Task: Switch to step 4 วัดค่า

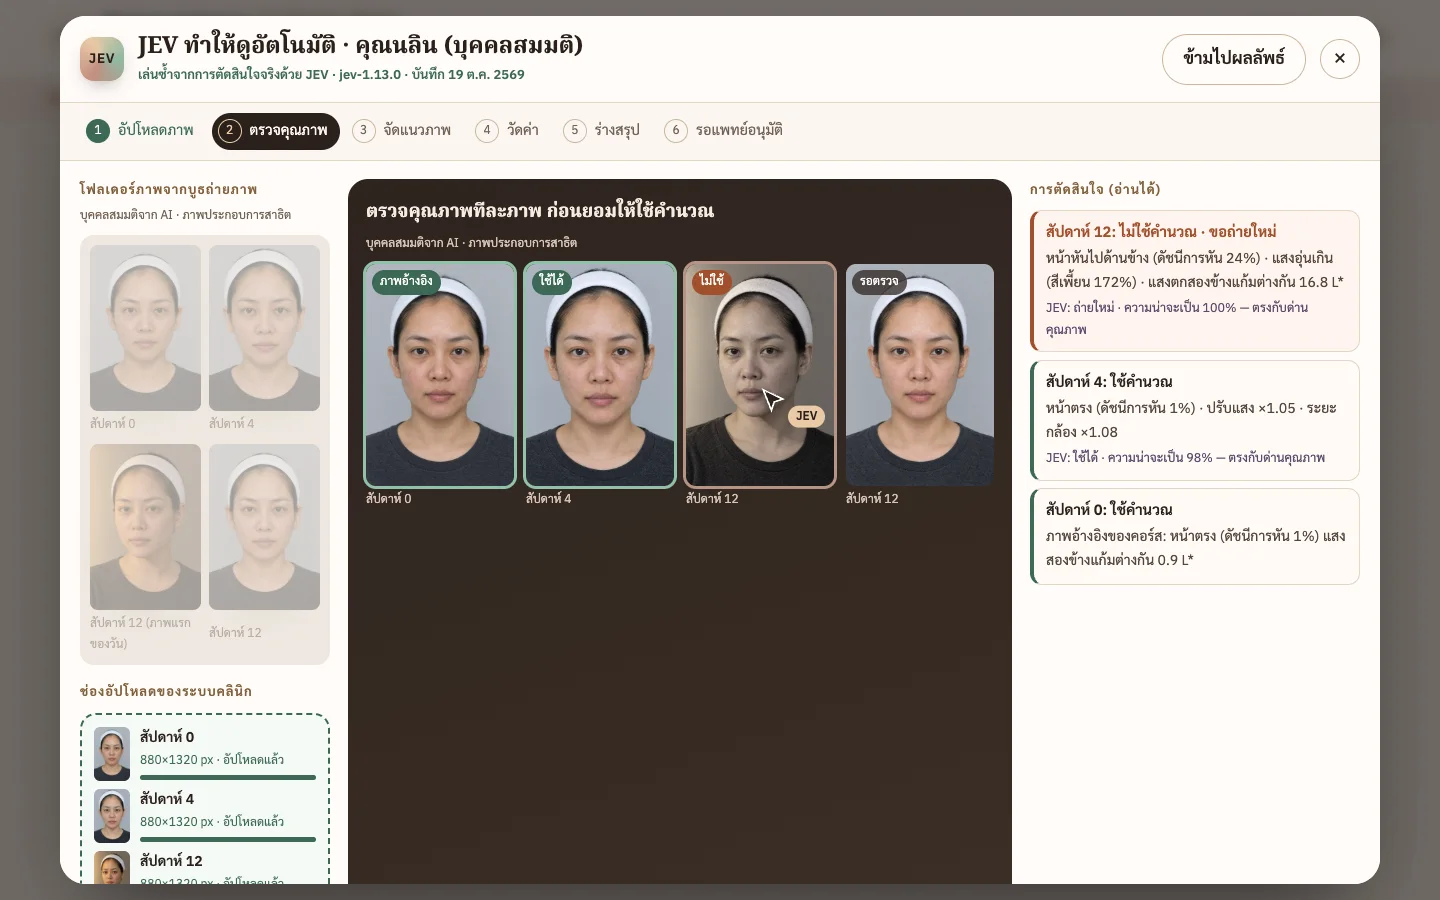Action: pos(507,131)
